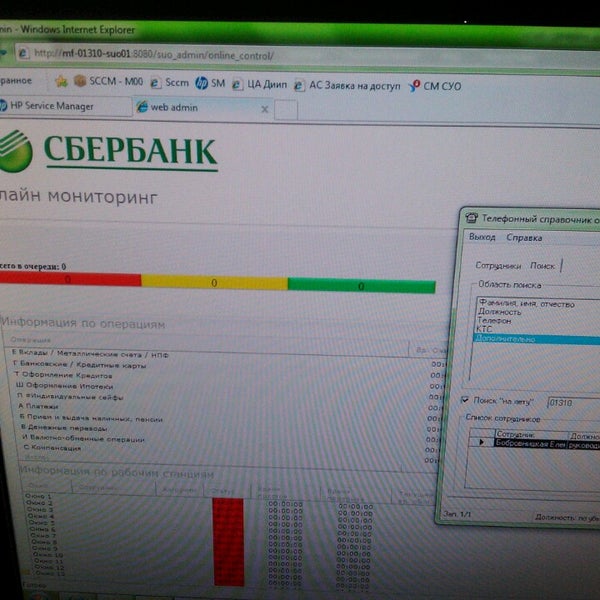Click the Internet Explorer address bar URL
Screen dimensions: 600x600
(x=154, y=55)
